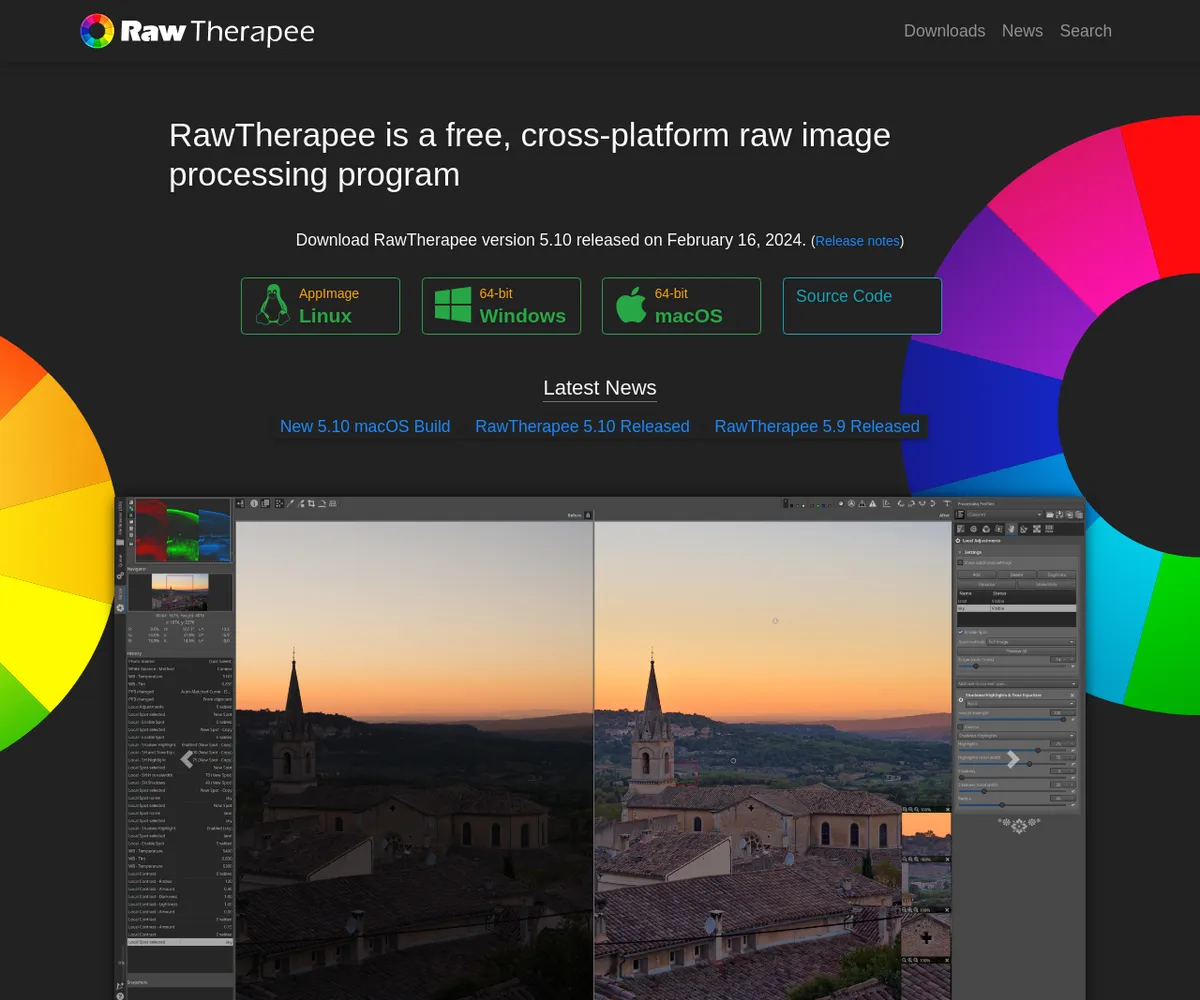Select the Local Adjustments hand tab icon
1200x1000 pixels.
pos(1011,528)
